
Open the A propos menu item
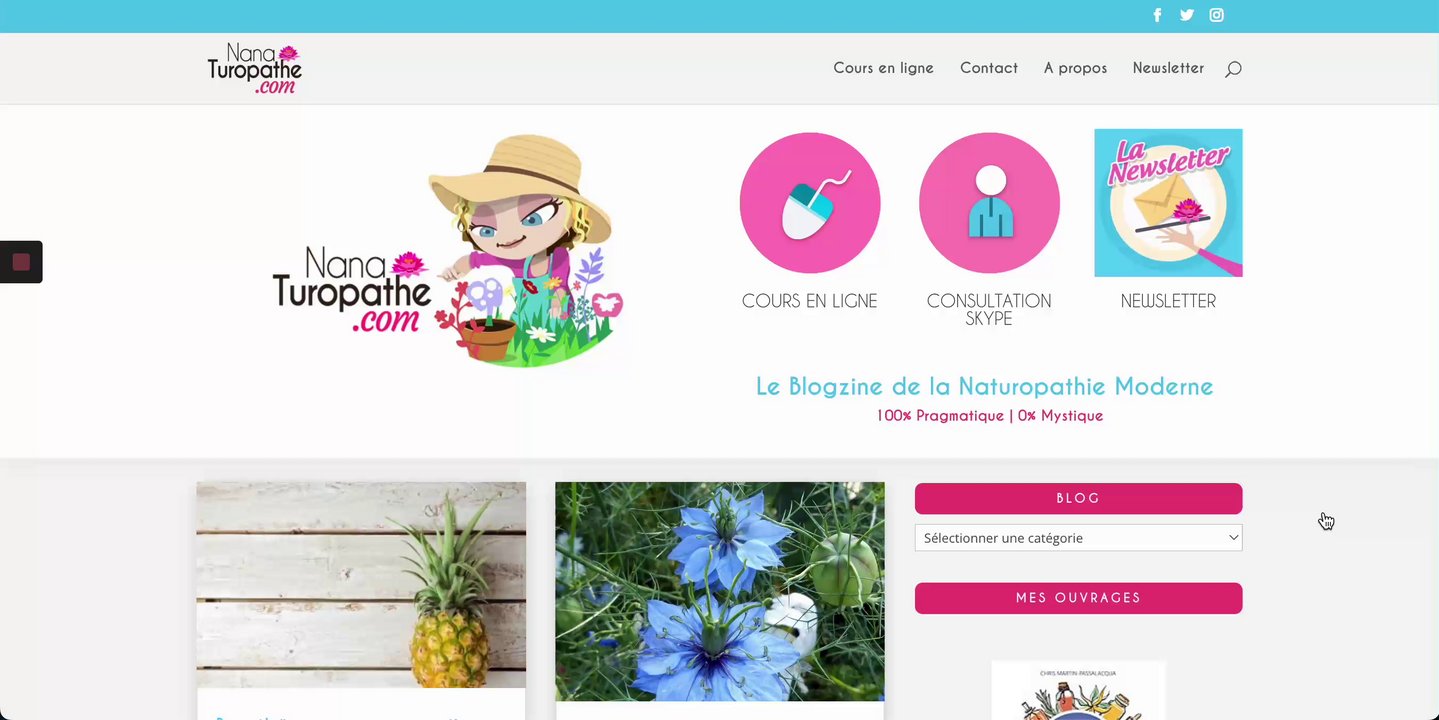pyautogui.click(x=1075, y=68)
